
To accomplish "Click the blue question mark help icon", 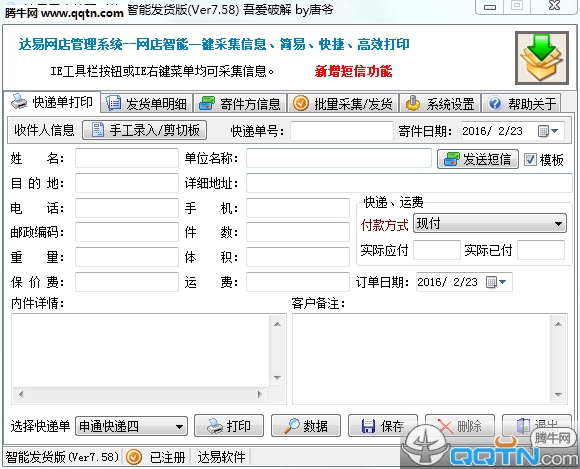I will (x=495, y=103).
